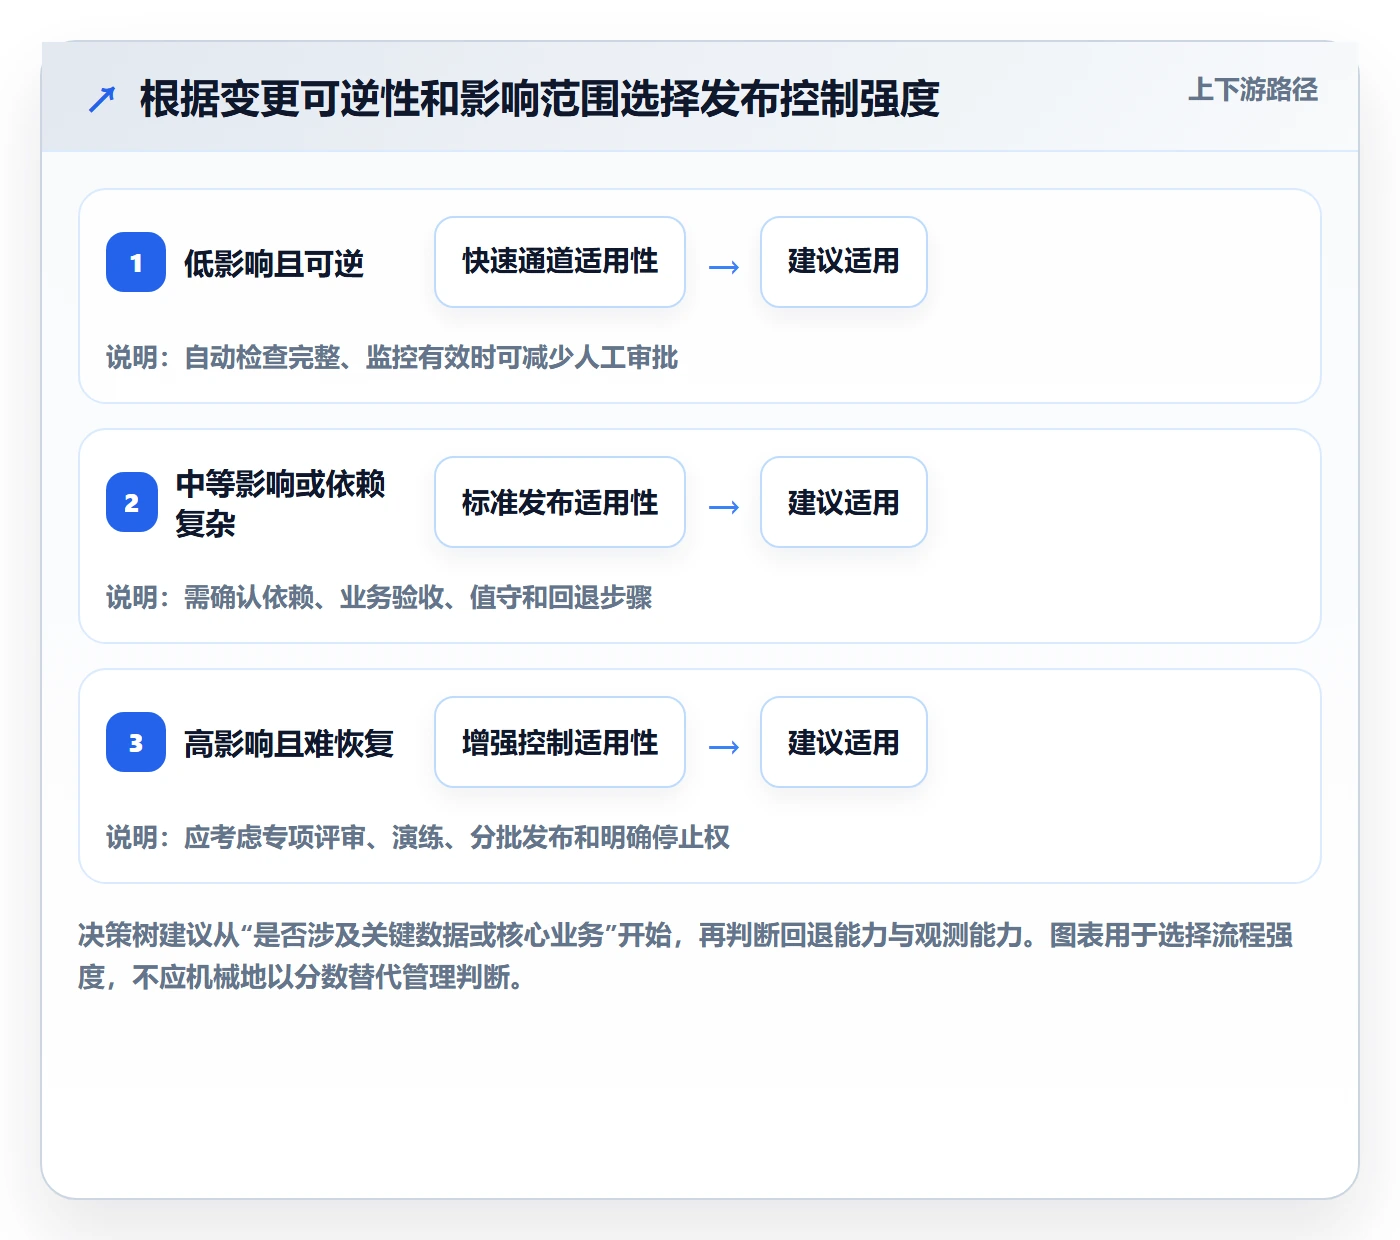
Task: Click the note "自动检查完整、监控有效时可减少人工审批"
Action: pyautogui.click(x=432, y=358)
